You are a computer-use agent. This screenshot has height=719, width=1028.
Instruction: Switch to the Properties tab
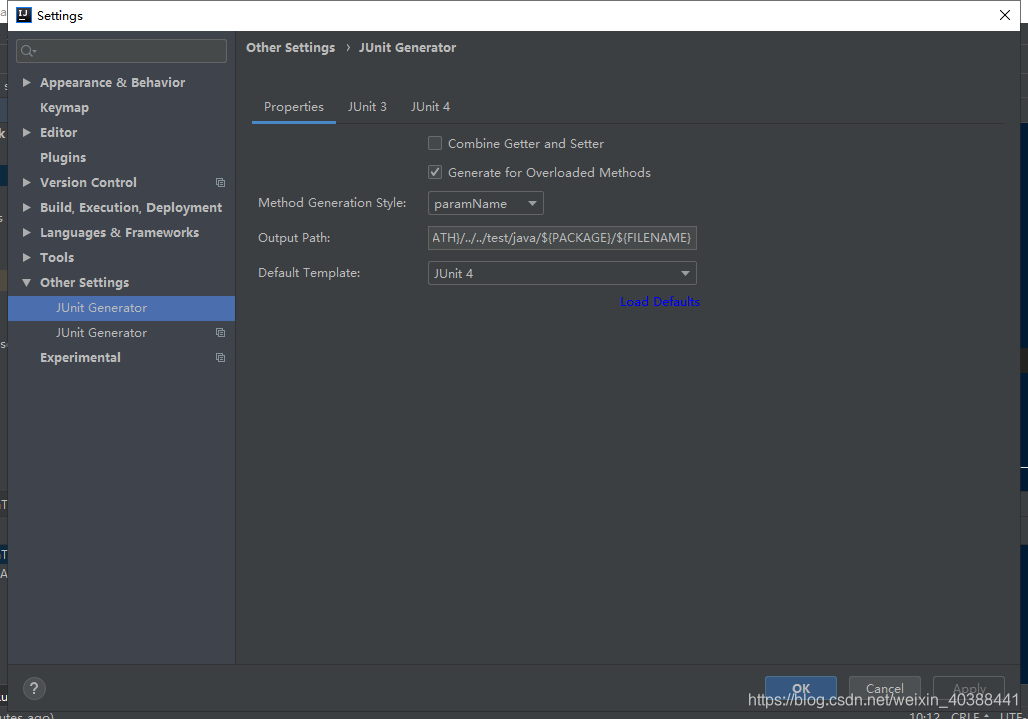click(x=294, y=107)
